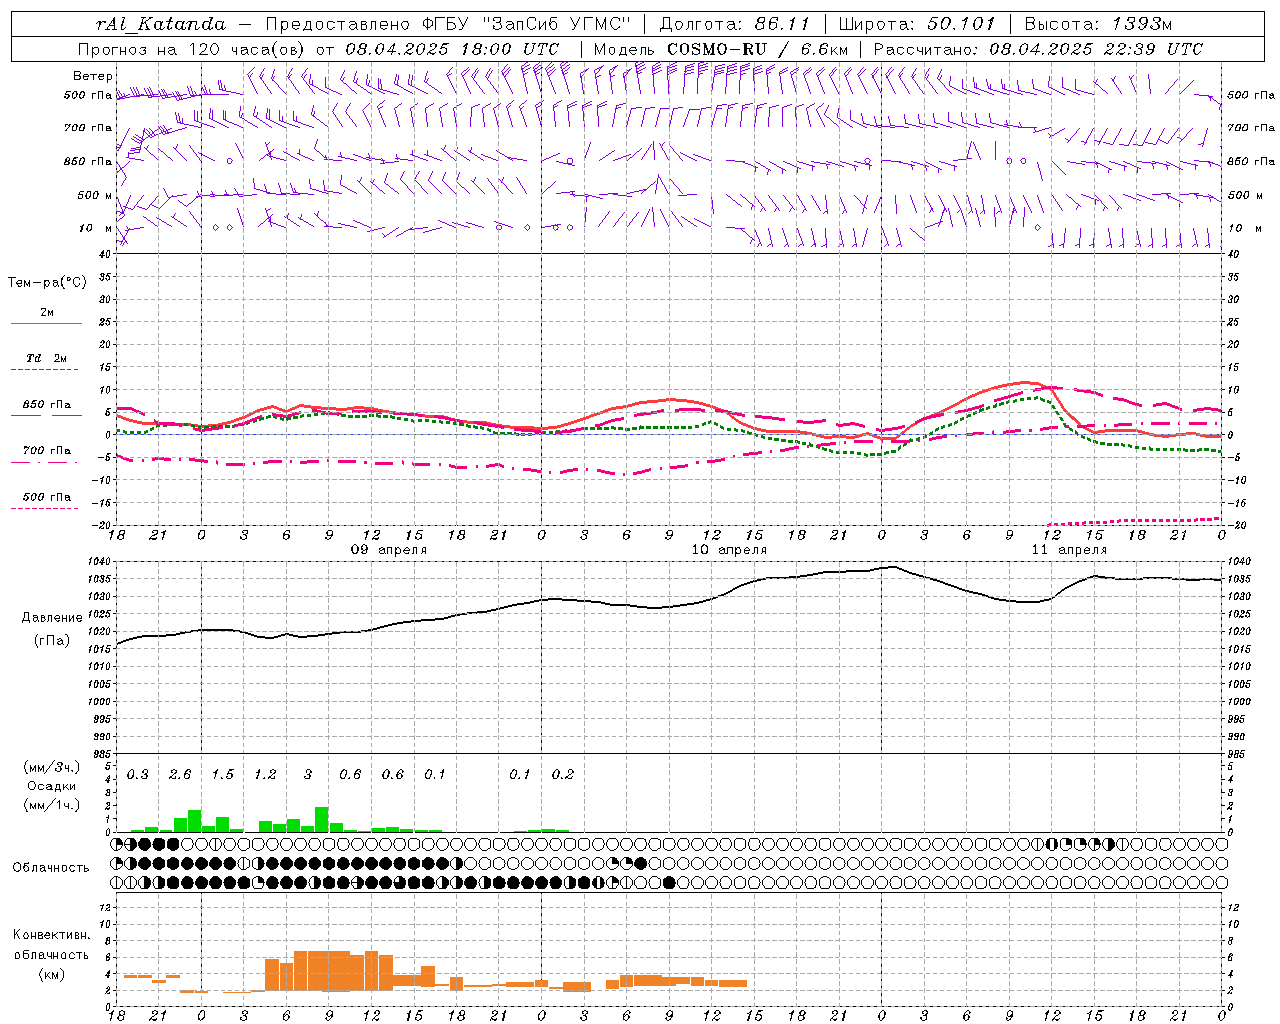The height and width of the screenshot is (1024, 1280).
Task: Click the Рассчитано: 08.04.2025 22:39 UTC text
Action: click(x=1038, y=49)
